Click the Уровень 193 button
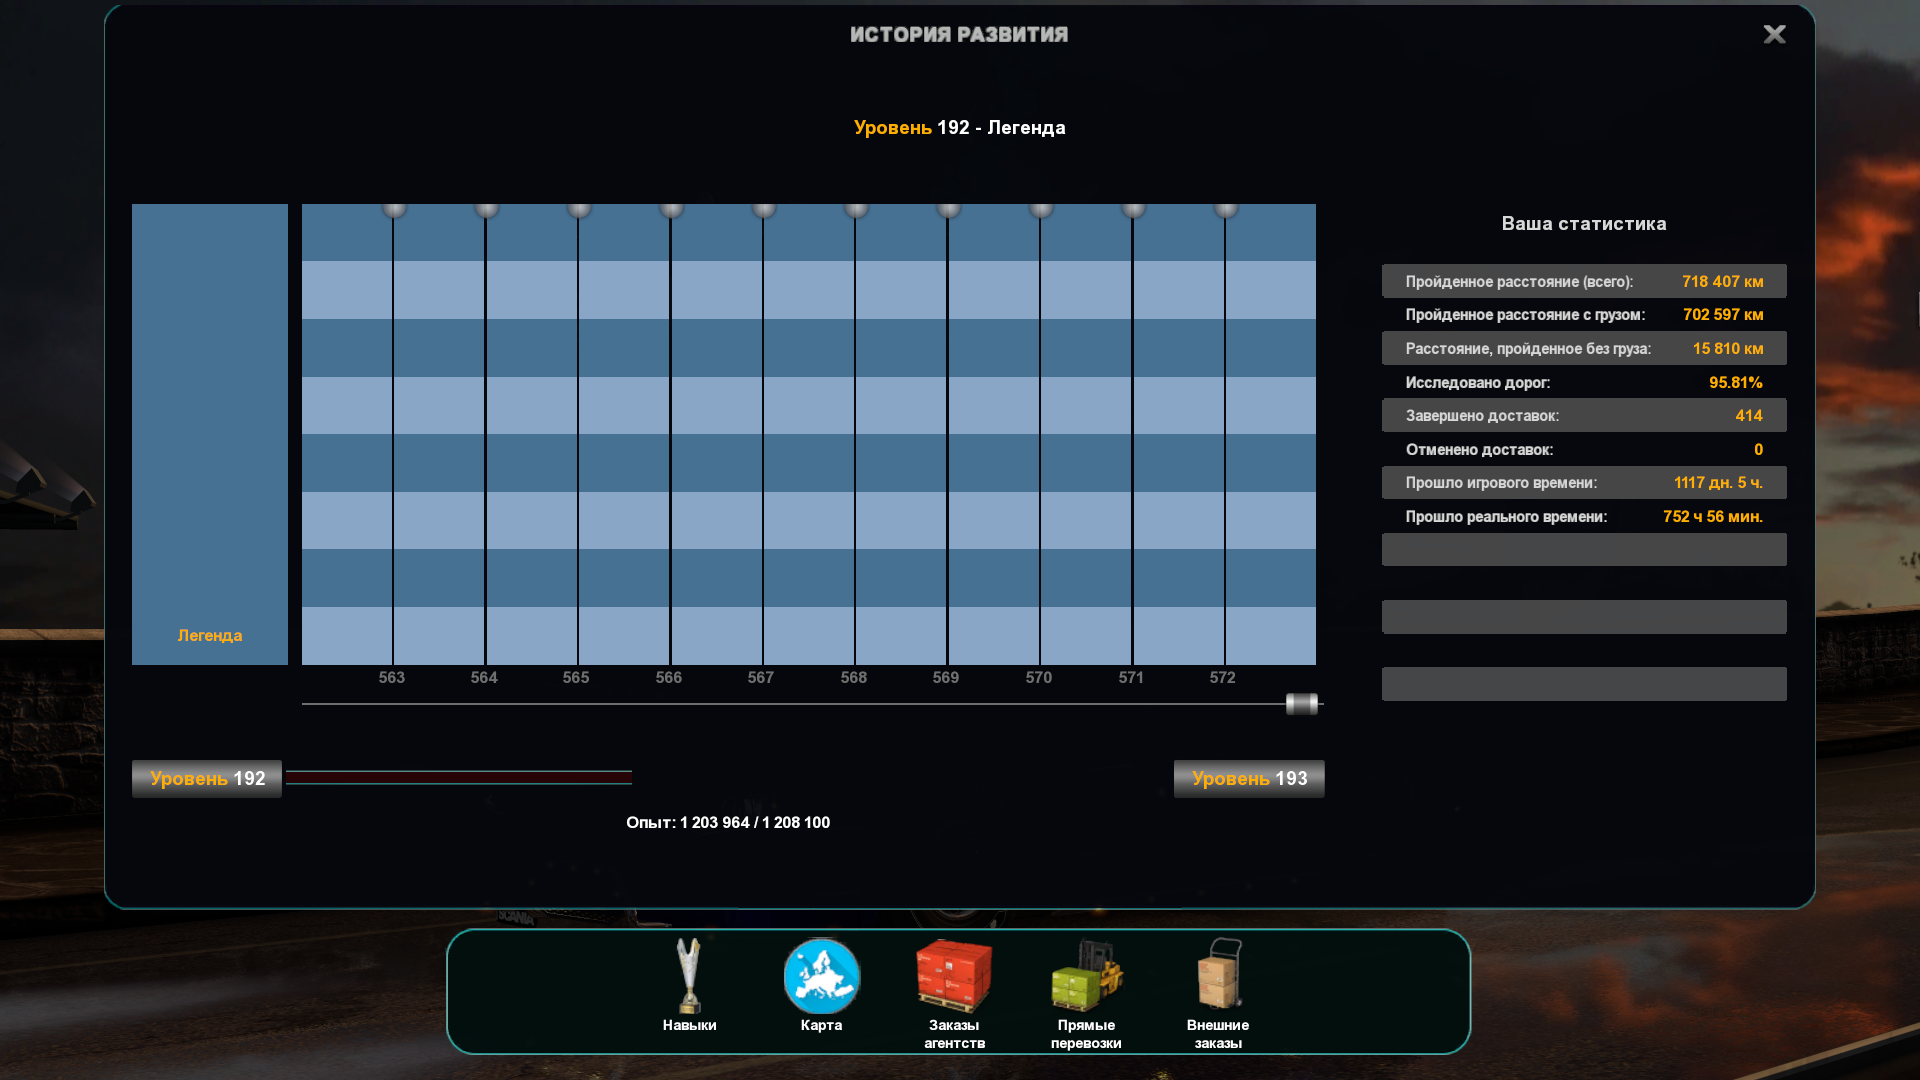Image resolution: width=1920 pixels, height=1080 pixels. coord(1249,779)
